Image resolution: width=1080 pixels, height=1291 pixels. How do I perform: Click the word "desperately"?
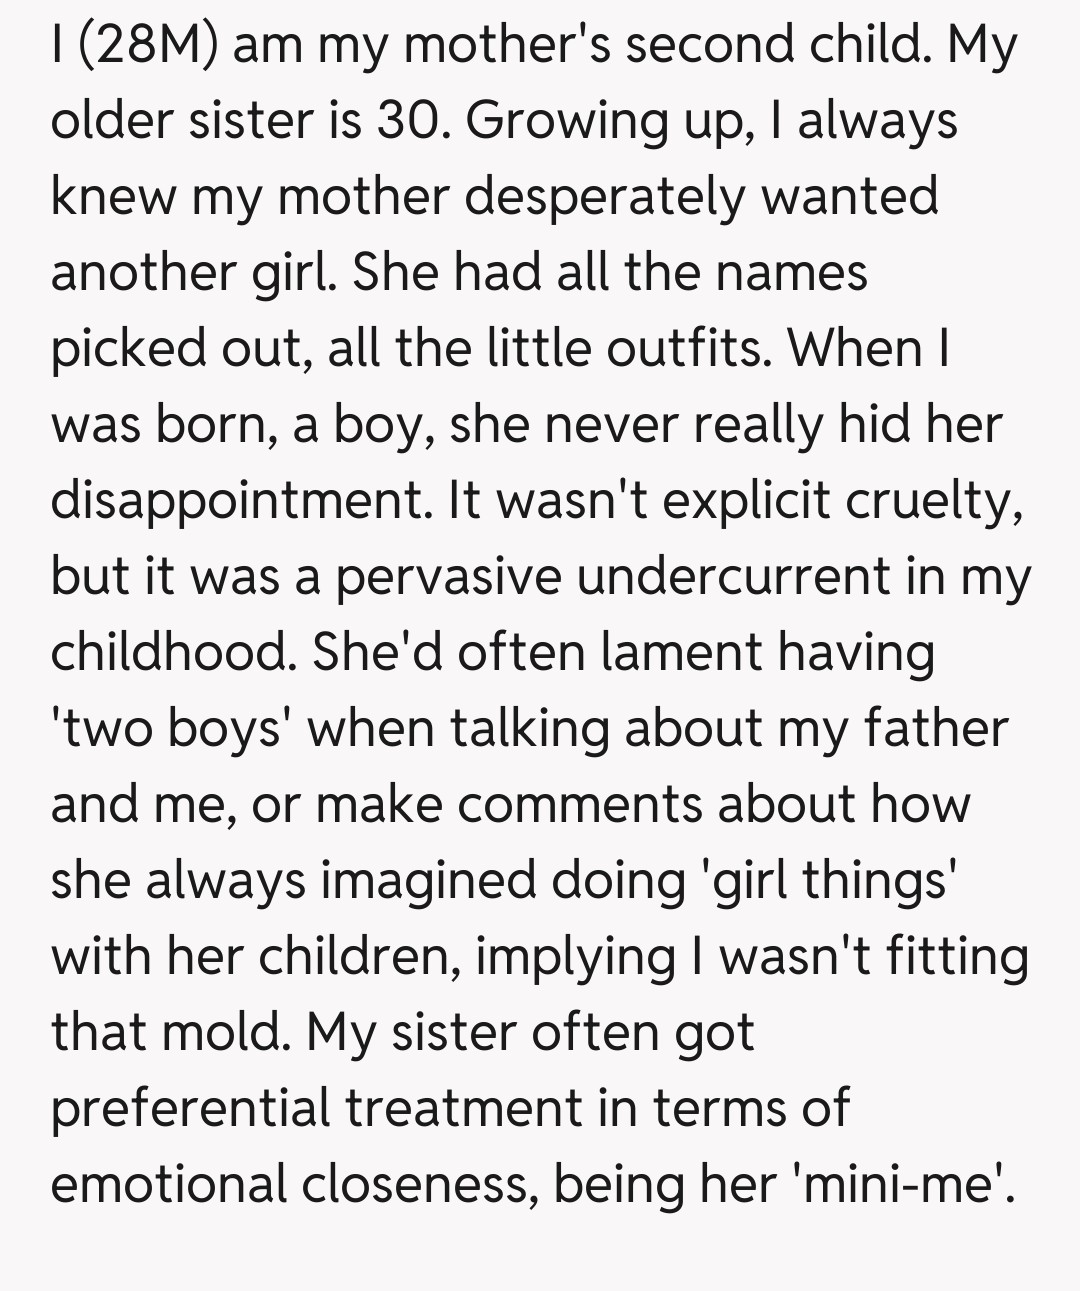[605, 197]
